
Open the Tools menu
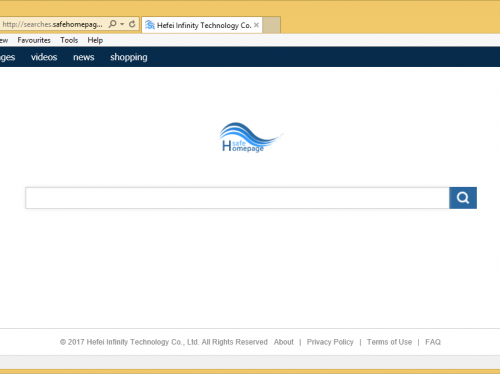tap(69, 40)
